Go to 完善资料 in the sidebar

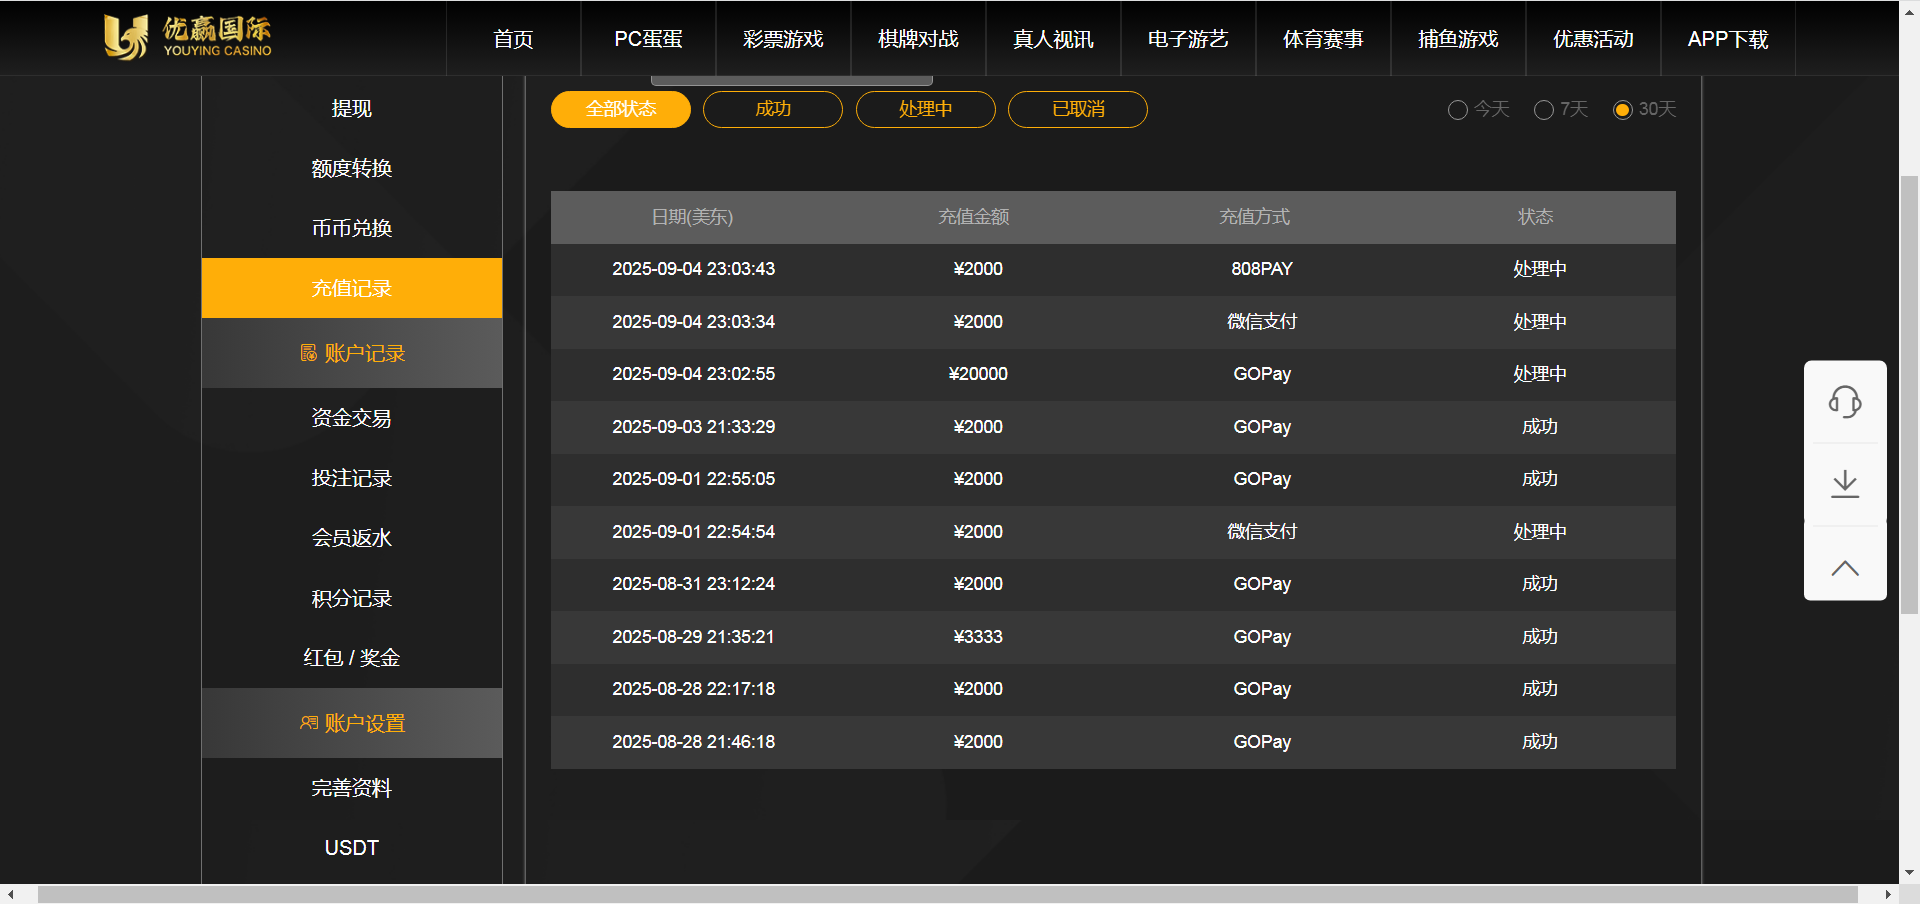[352, 788]
